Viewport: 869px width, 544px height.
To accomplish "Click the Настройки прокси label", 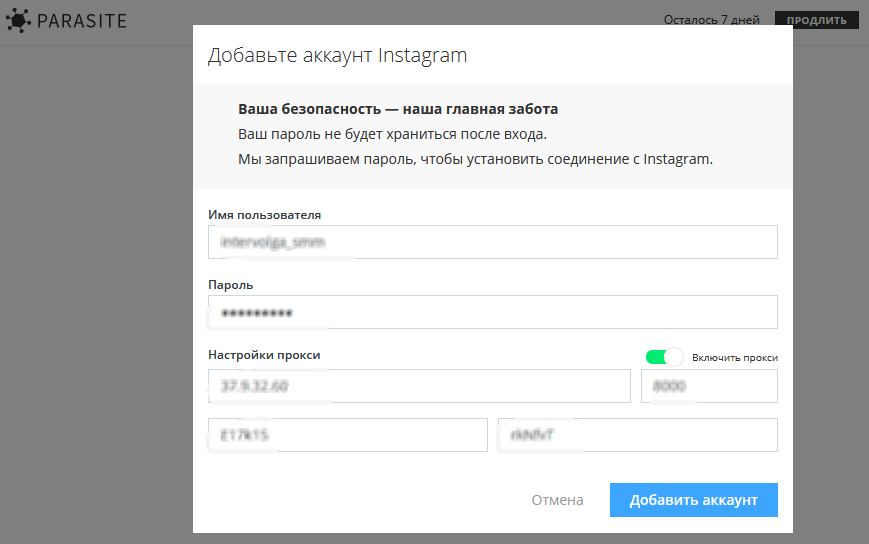I will tap(264, 355).
